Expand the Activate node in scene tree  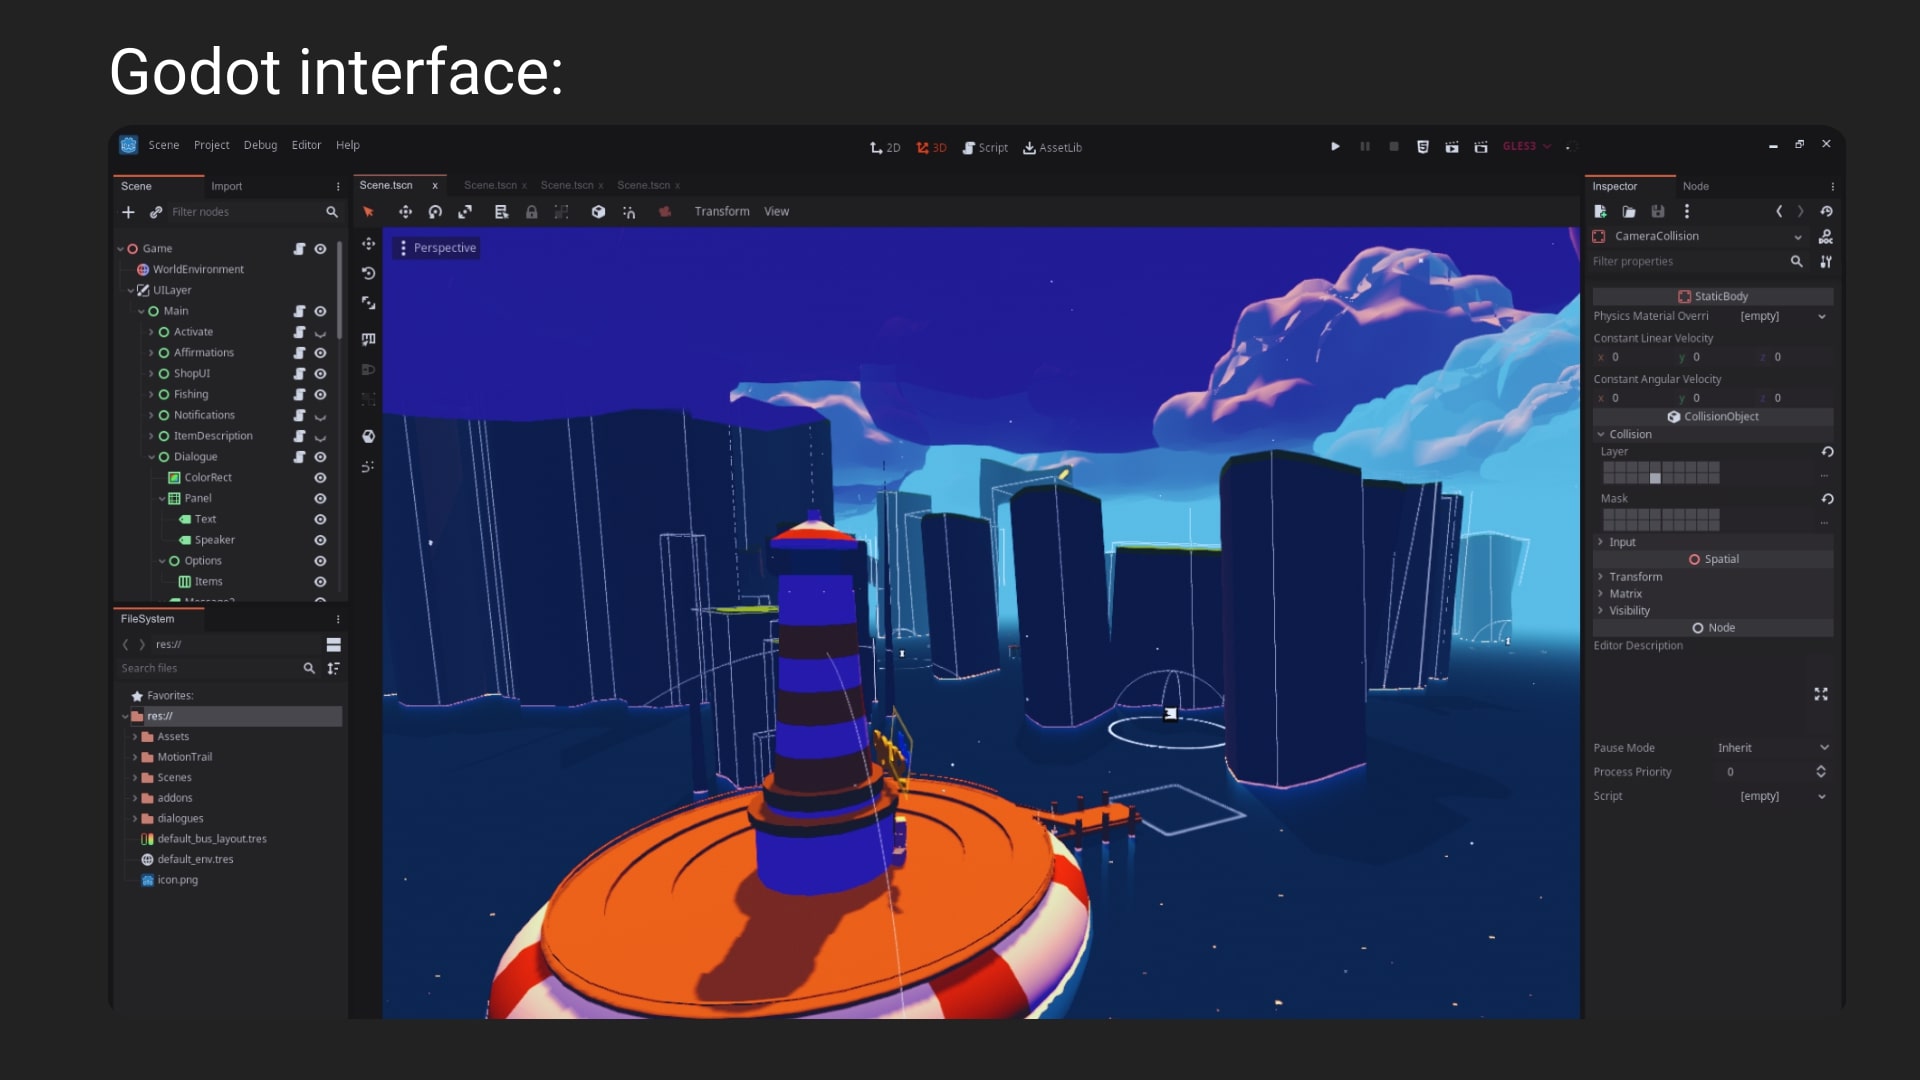pyautogui.click(x=151, y=332)
